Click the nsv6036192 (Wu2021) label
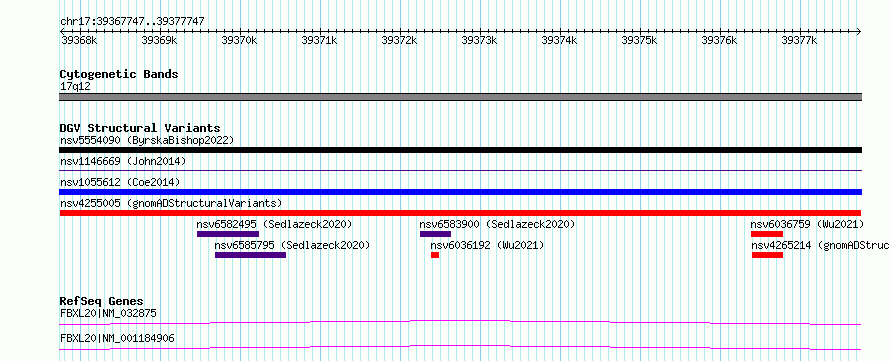 [487, 245]
